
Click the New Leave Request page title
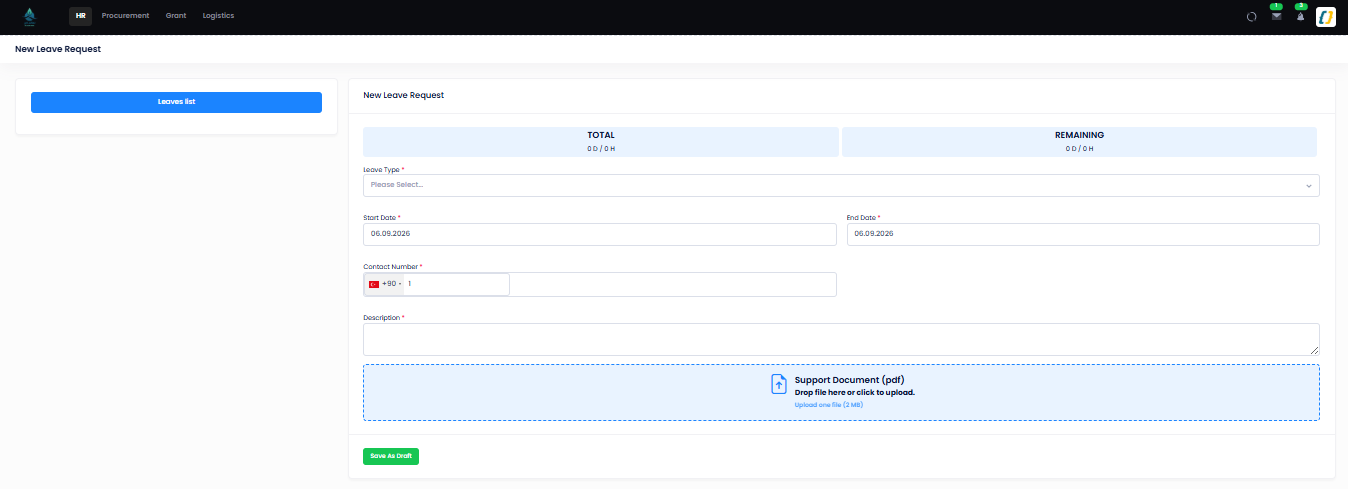[x=58, y=49]
